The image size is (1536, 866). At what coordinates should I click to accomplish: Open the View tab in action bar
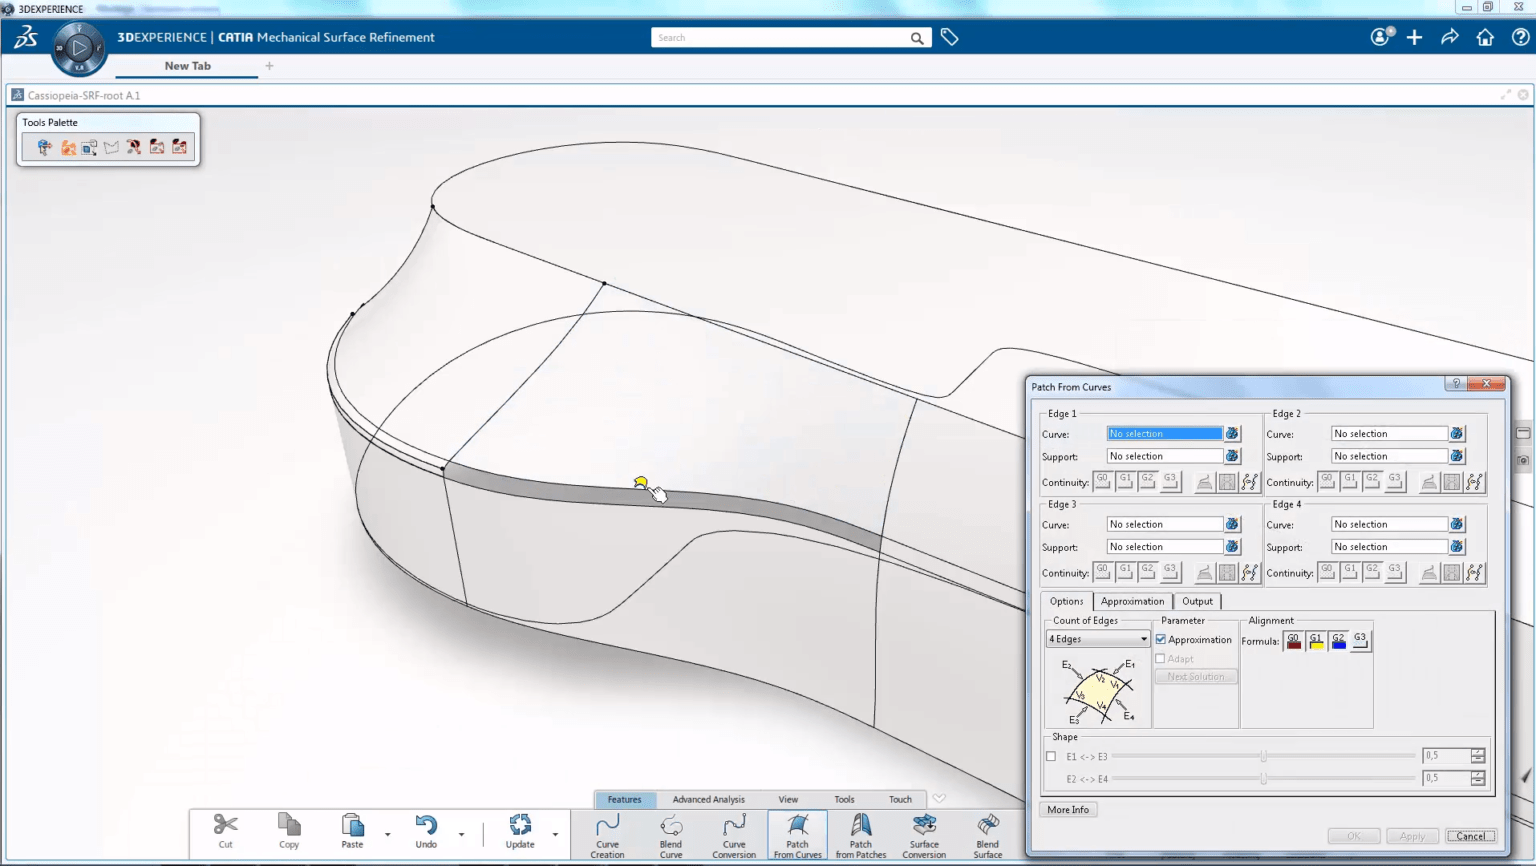(788, 799)
